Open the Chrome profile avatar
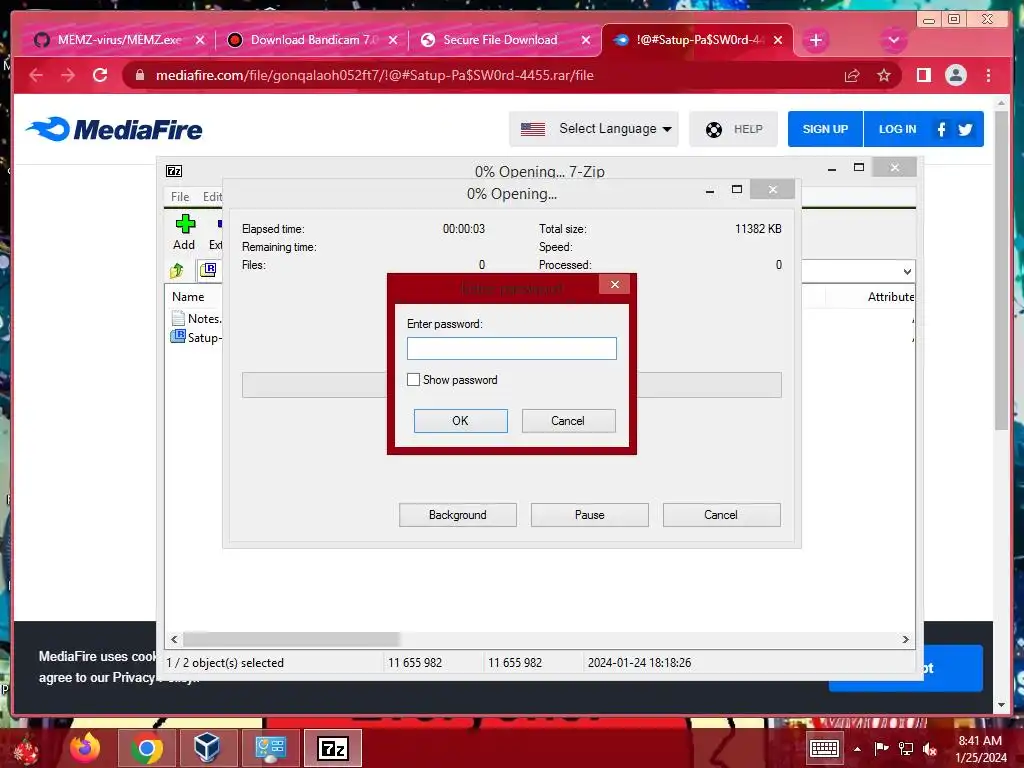This screenshot has width=1024, height=768. coord(955,75)
